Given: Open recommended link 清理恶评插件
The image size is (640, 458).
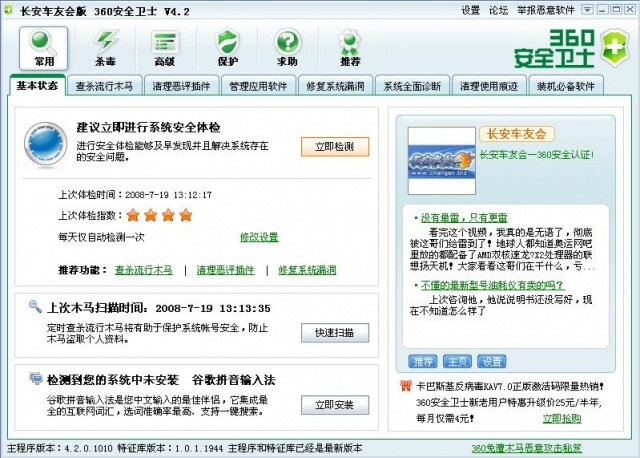Looking at the screenshot, I should click(225, 270).
